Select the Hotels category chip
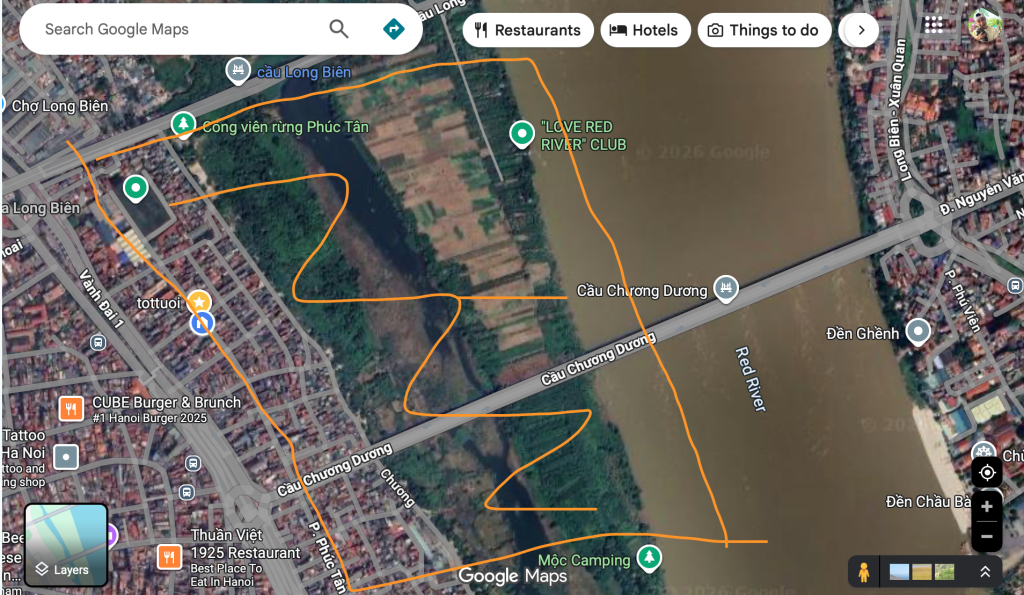Viewport: 1024px width, 595px height. 645,30
